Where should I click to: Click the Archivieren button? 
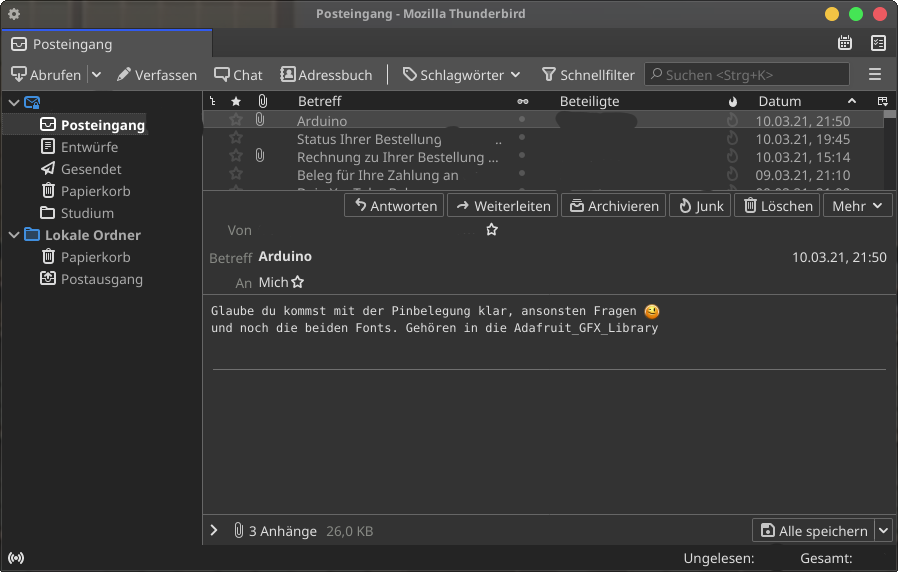pyautogui.click(x=613, y=206)
